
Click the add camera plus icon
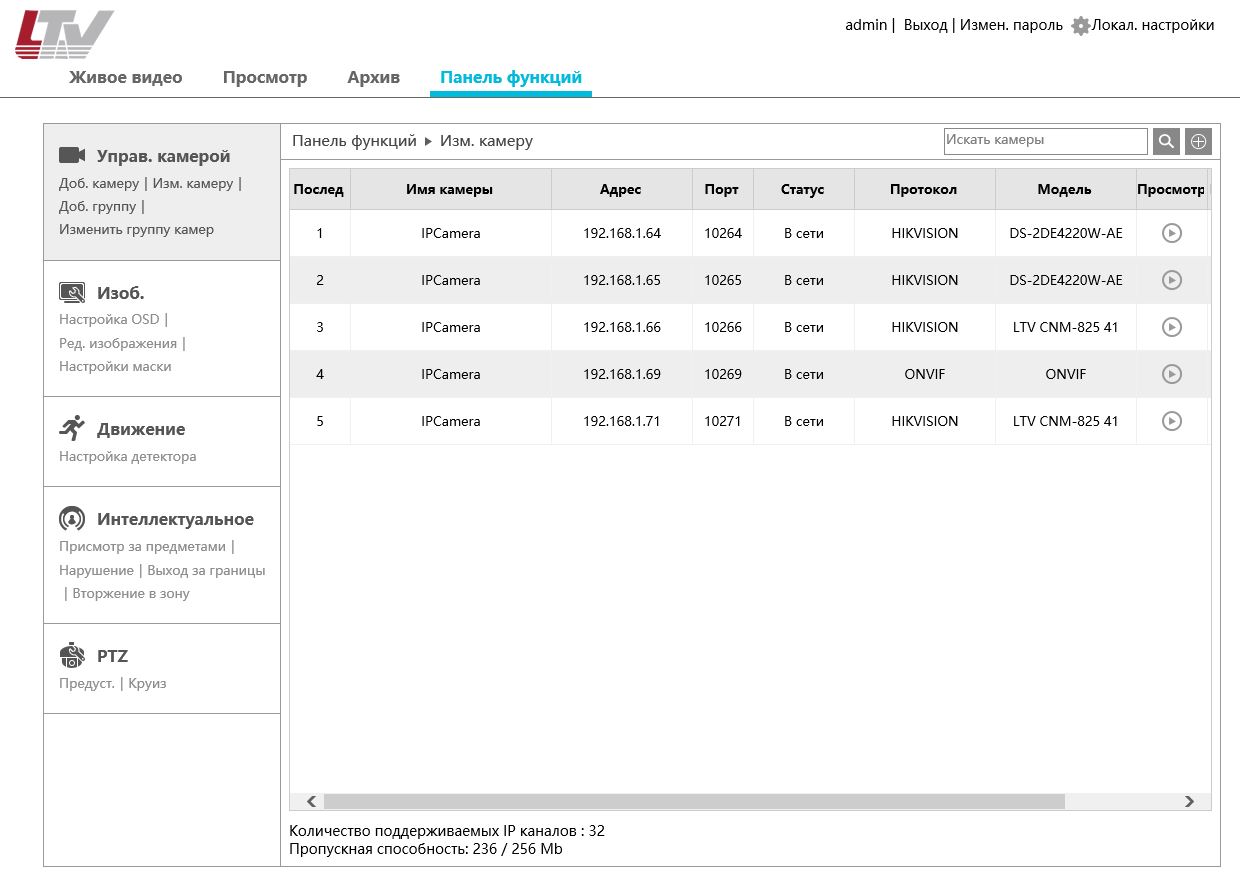[x=1198, y=142]
